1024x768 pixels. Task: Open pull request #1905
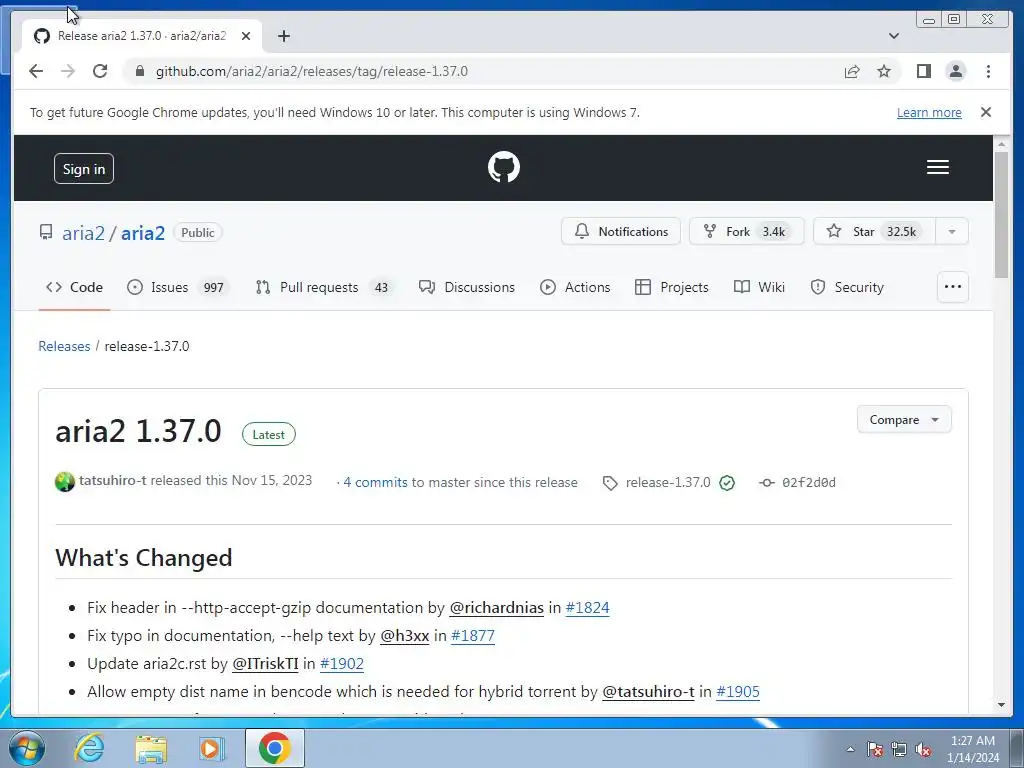738,692
